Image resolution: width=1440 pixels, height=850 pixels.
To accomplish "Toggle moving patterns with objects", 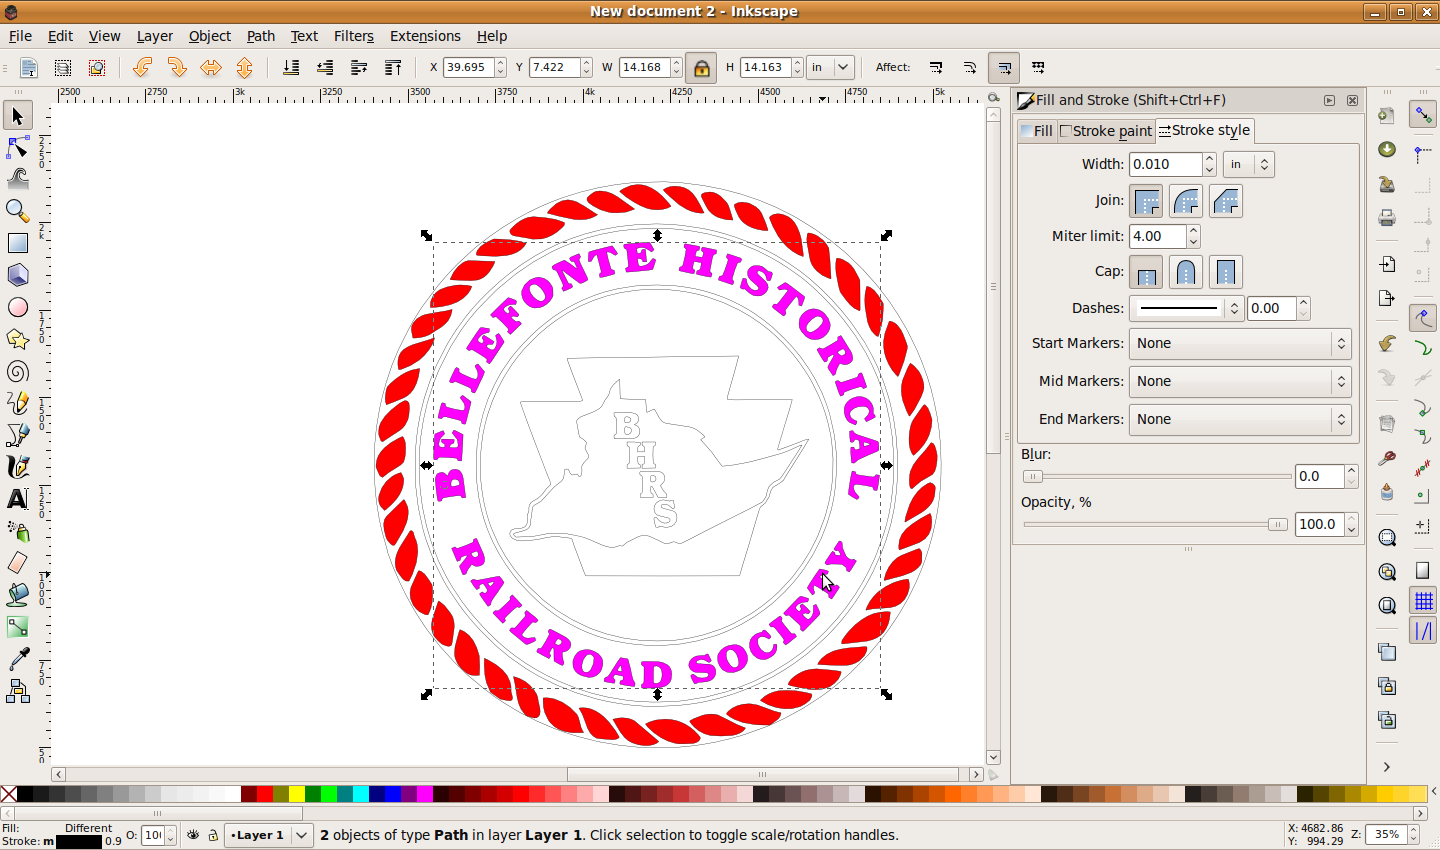I will (x=1038, y=67).
